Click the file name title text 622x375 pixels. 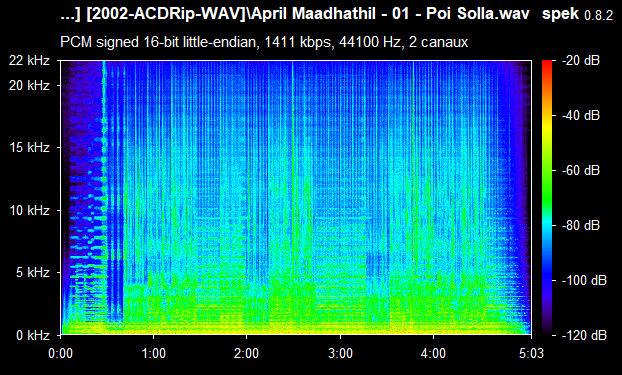pyautogui.click(x=295, y=15)
